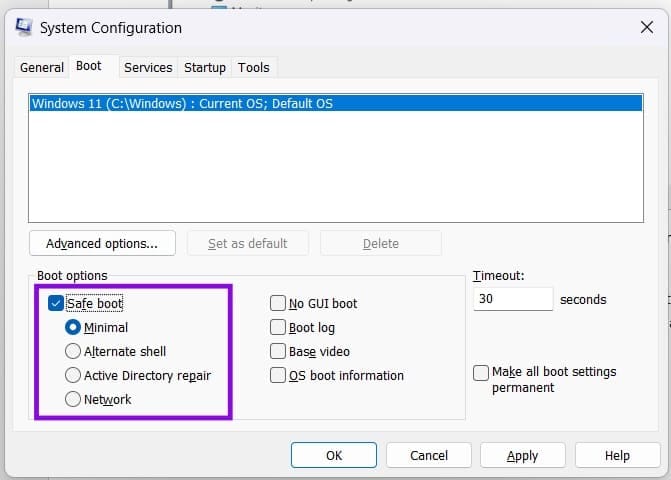
Task: Select the Boot tab
Action: click(x=89, y=66)
